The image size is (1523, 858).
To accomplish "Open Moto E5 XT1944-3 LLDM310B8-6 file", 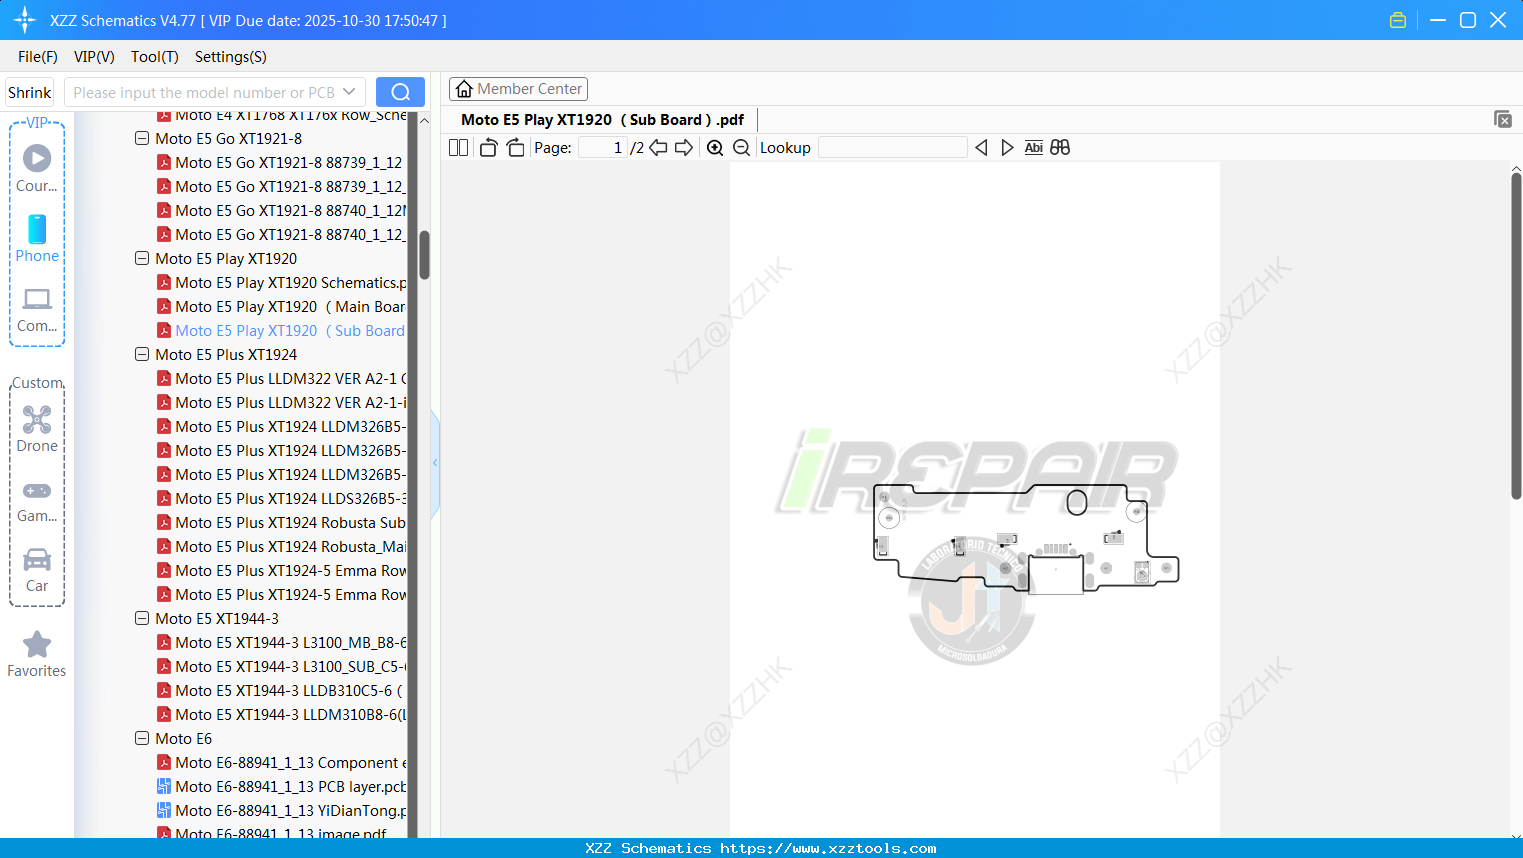I will 282,715.
